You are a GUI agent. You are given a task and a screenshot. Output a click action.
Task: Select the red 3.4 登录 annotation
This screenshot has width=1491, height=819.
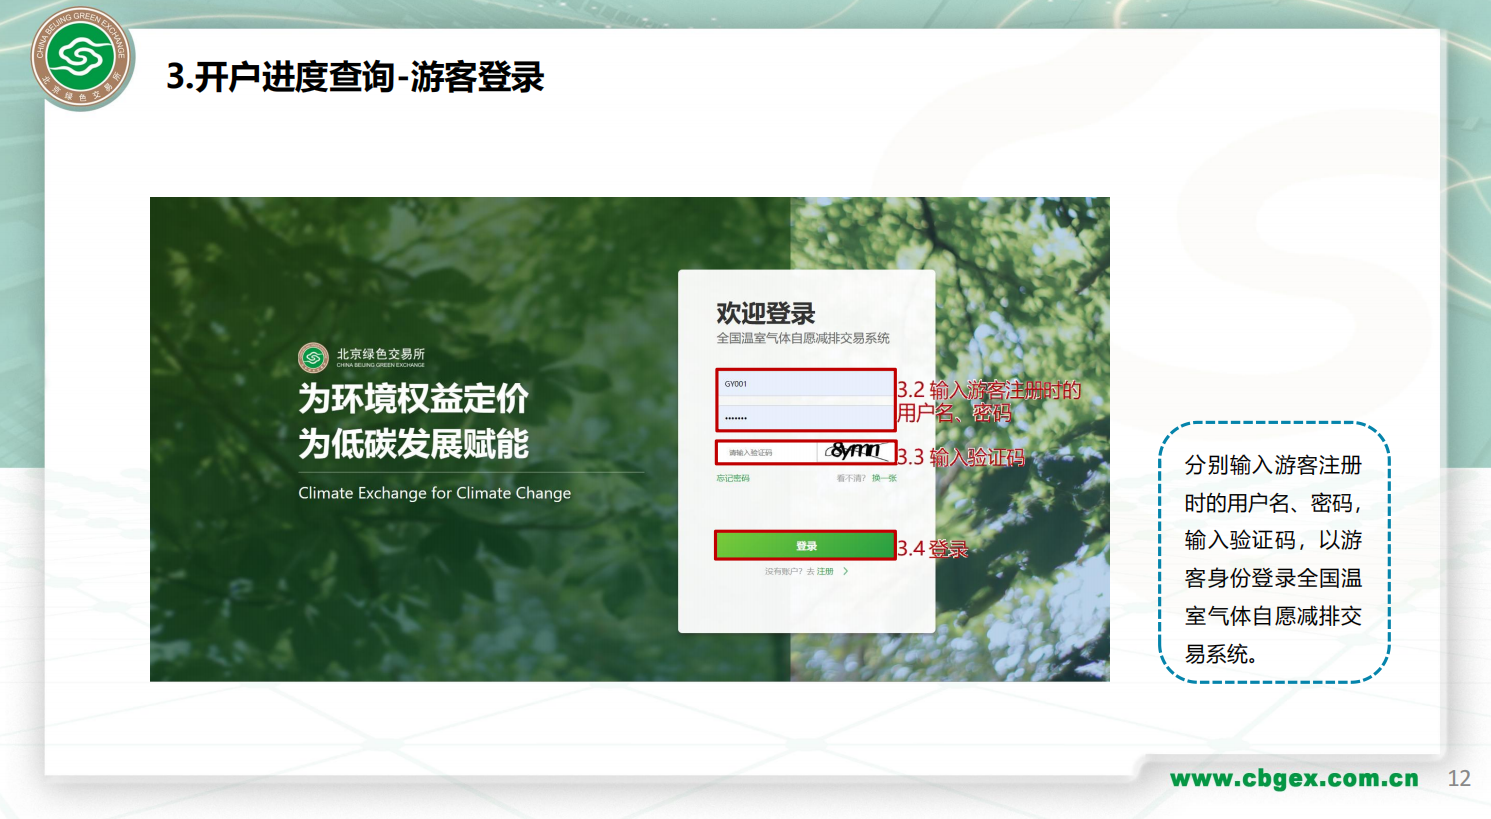click(932, 549)
